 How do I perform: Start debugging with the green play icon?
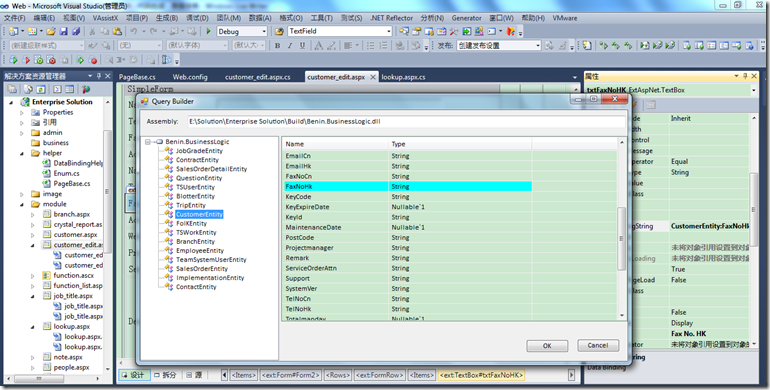point(208,31)
